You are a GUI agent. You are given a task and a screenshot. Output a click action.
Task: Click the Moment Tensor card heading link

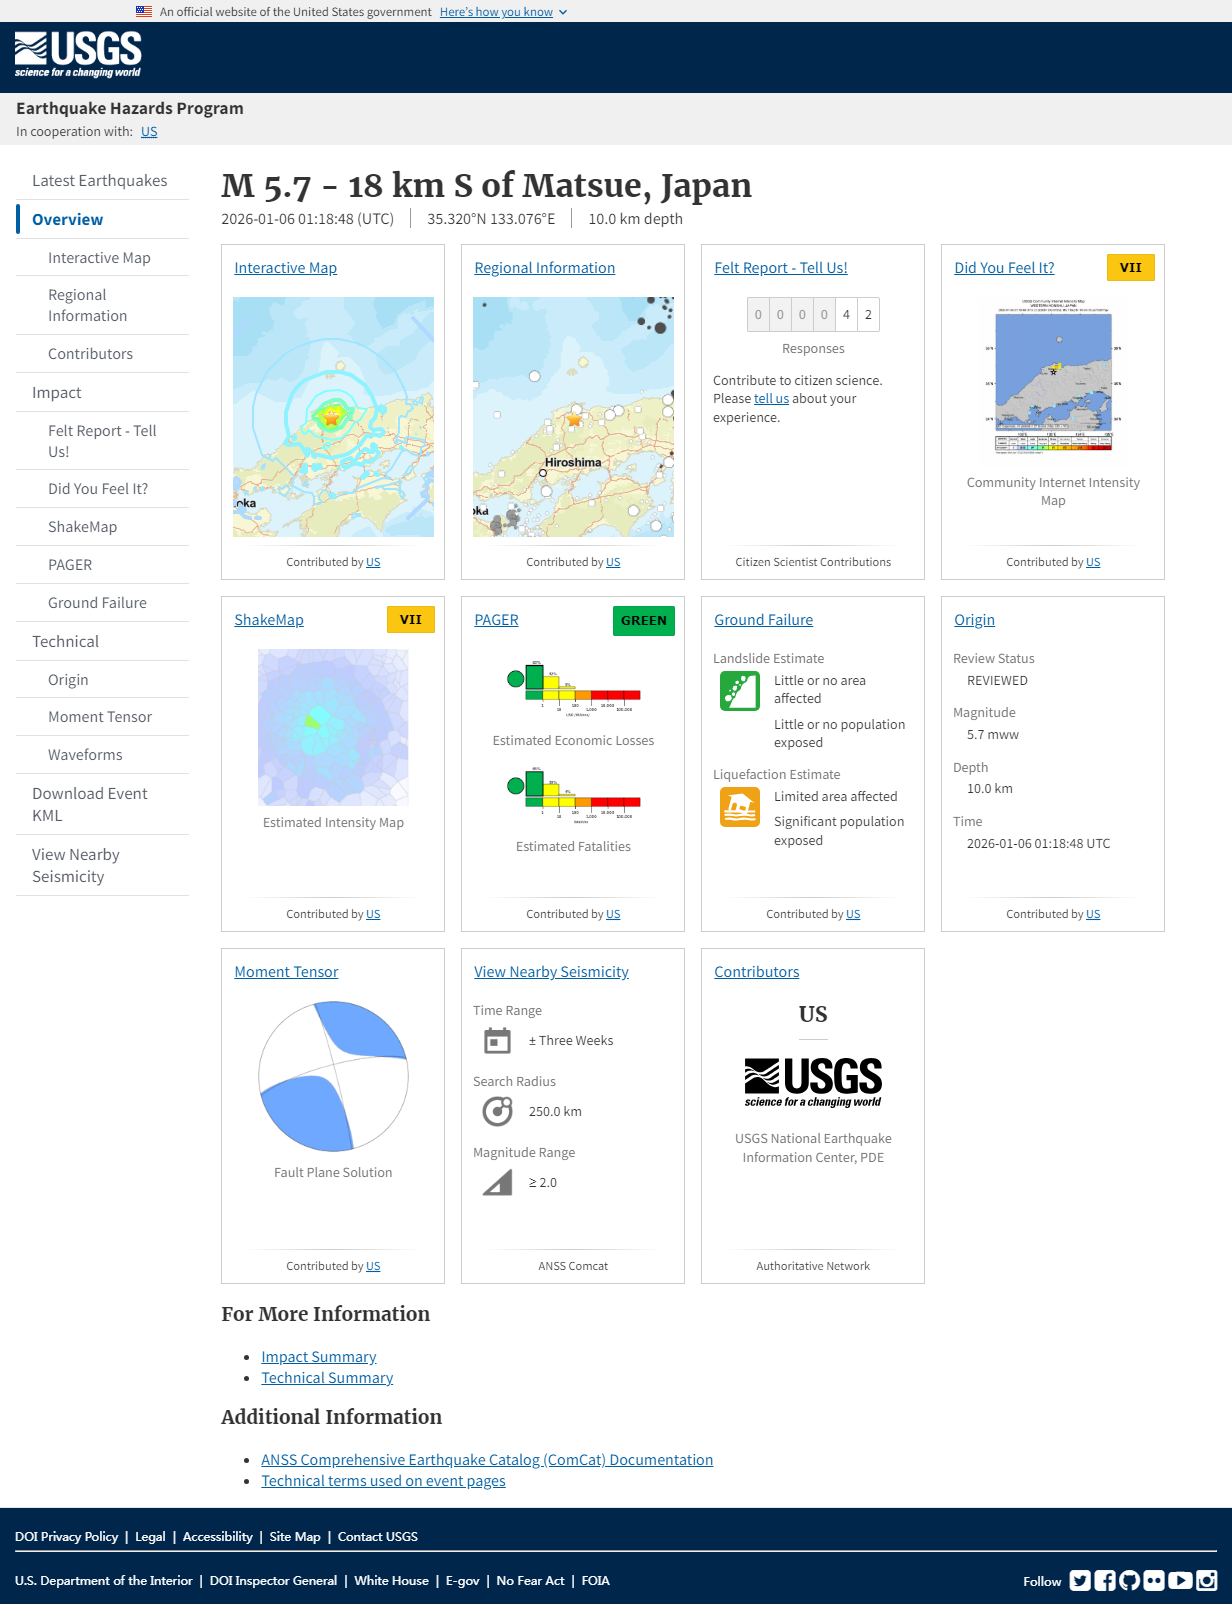286,972
